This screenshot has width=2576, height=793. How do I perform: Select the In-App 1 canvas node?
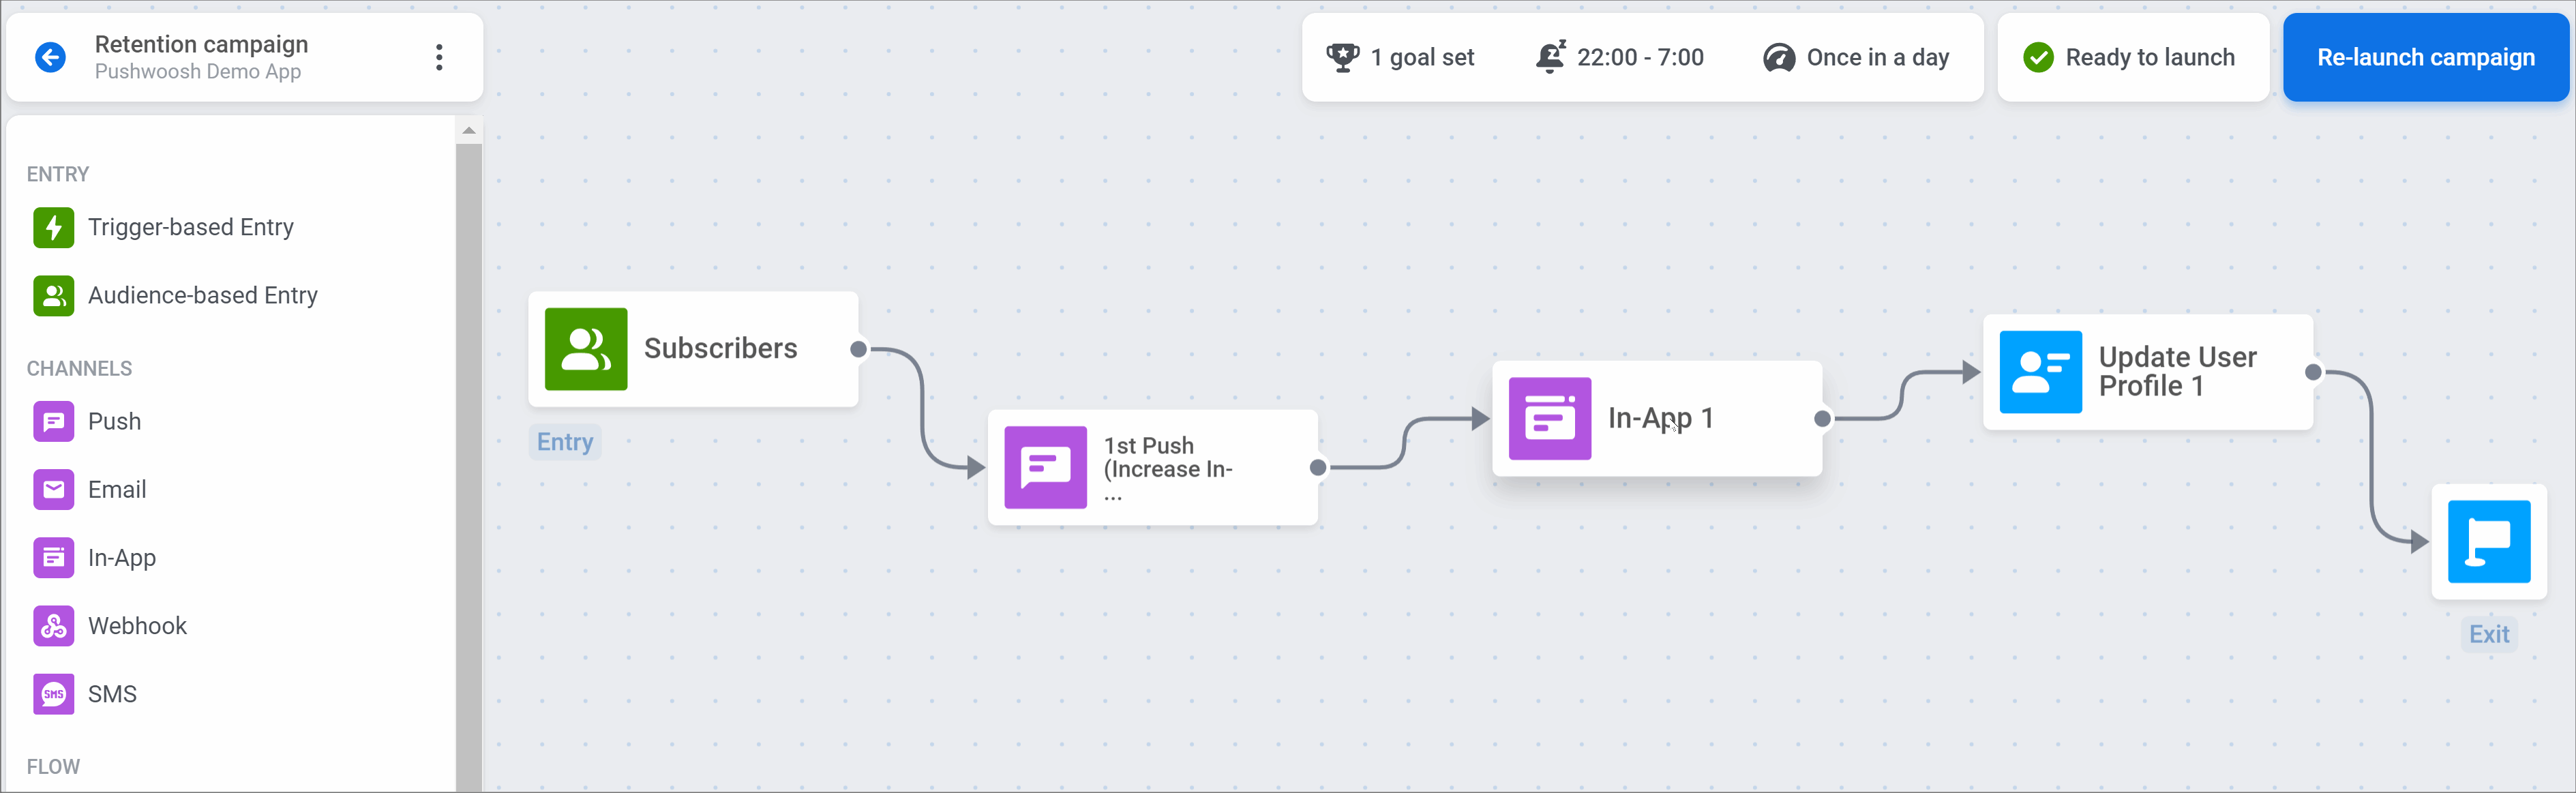[1656, 418]
